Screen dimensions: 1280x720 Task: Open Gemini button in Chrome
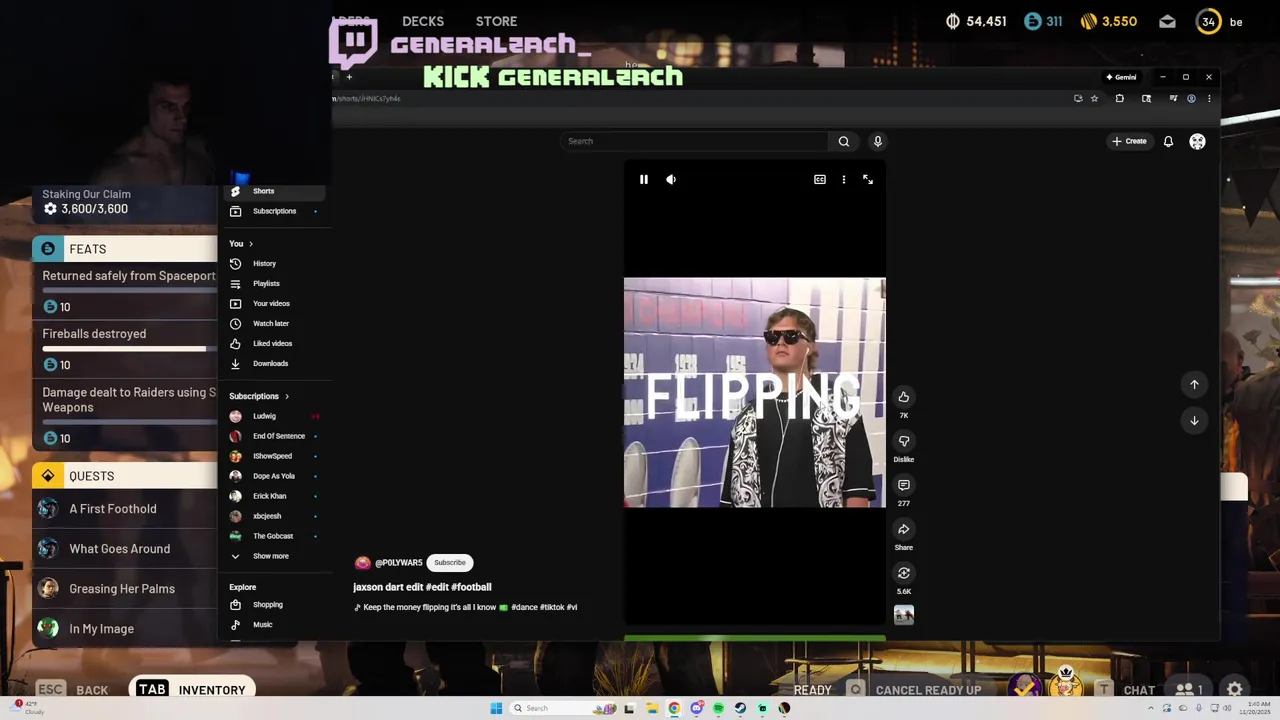1121,77
